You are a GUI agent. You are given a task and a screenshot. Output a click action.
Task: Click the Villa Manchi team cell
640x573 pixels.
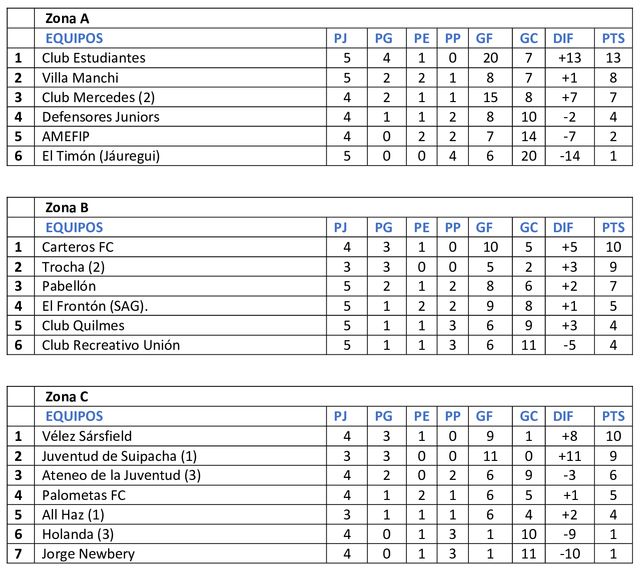pos(80,78)
